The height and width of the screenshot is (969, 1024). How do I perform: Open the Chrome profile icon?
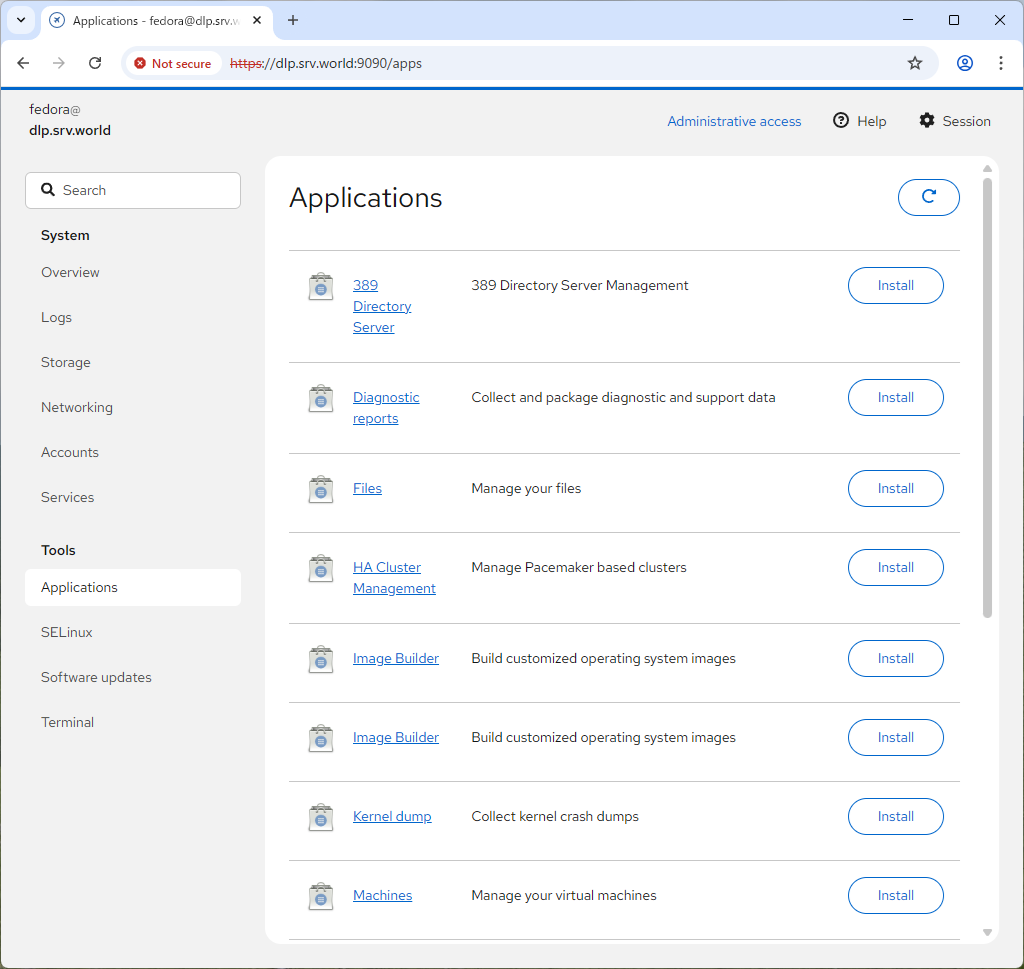964,63
